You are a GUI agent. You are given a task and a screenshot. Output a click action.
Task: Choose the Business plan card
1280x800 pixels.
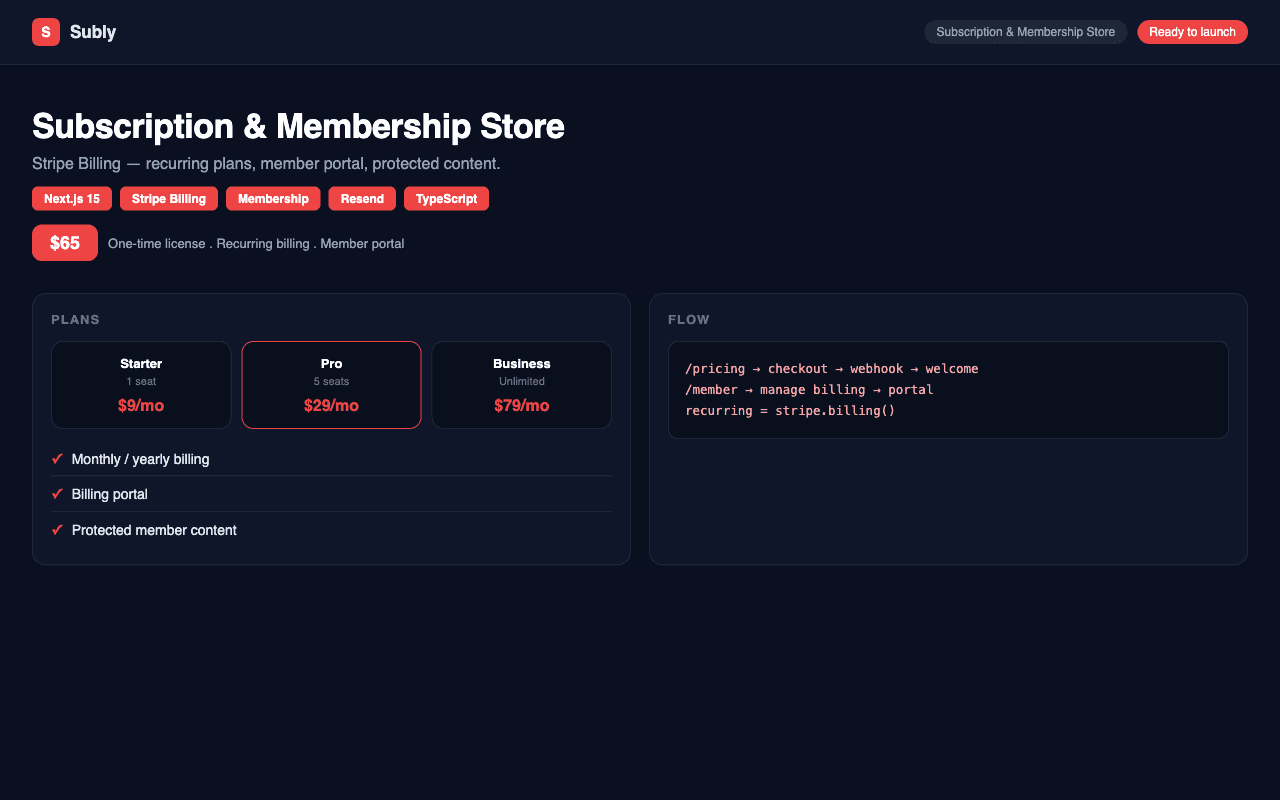coord(522,385)
